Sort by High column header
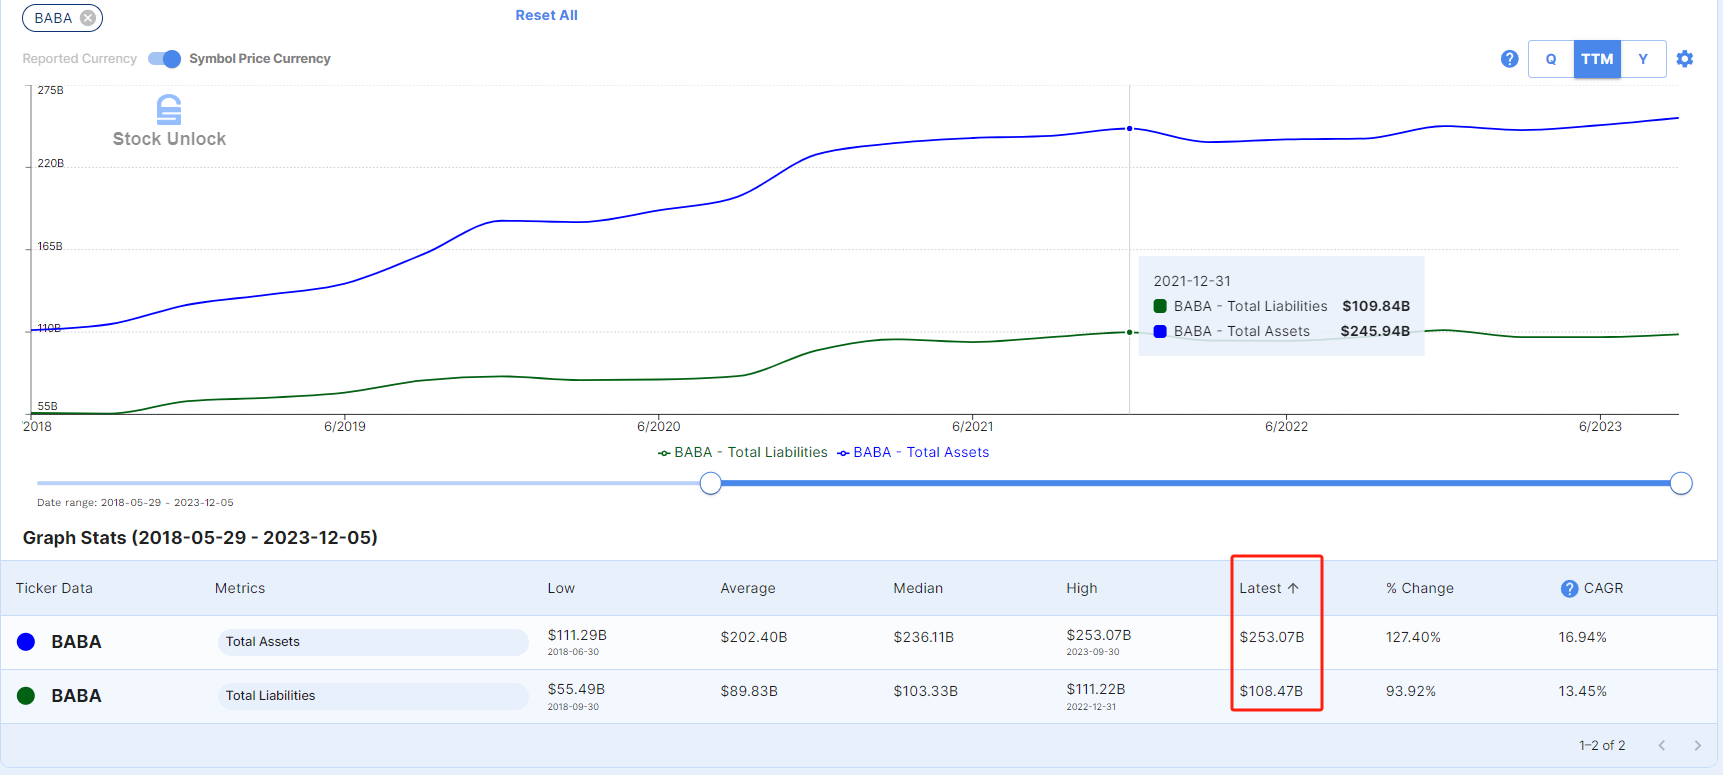The width and height of the screenshot is (1723, 775). (x=1082, y=588)
